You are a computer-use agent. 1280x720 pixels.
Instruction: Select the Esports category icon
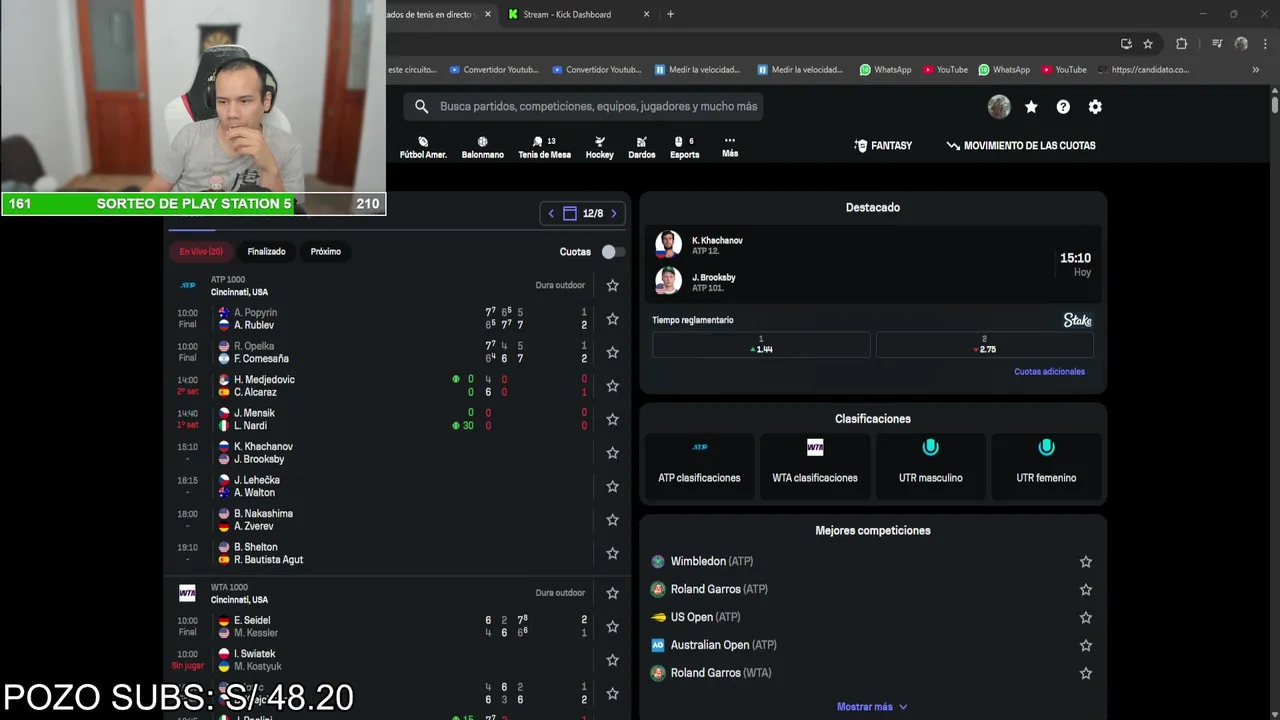[x=684, y=147]
